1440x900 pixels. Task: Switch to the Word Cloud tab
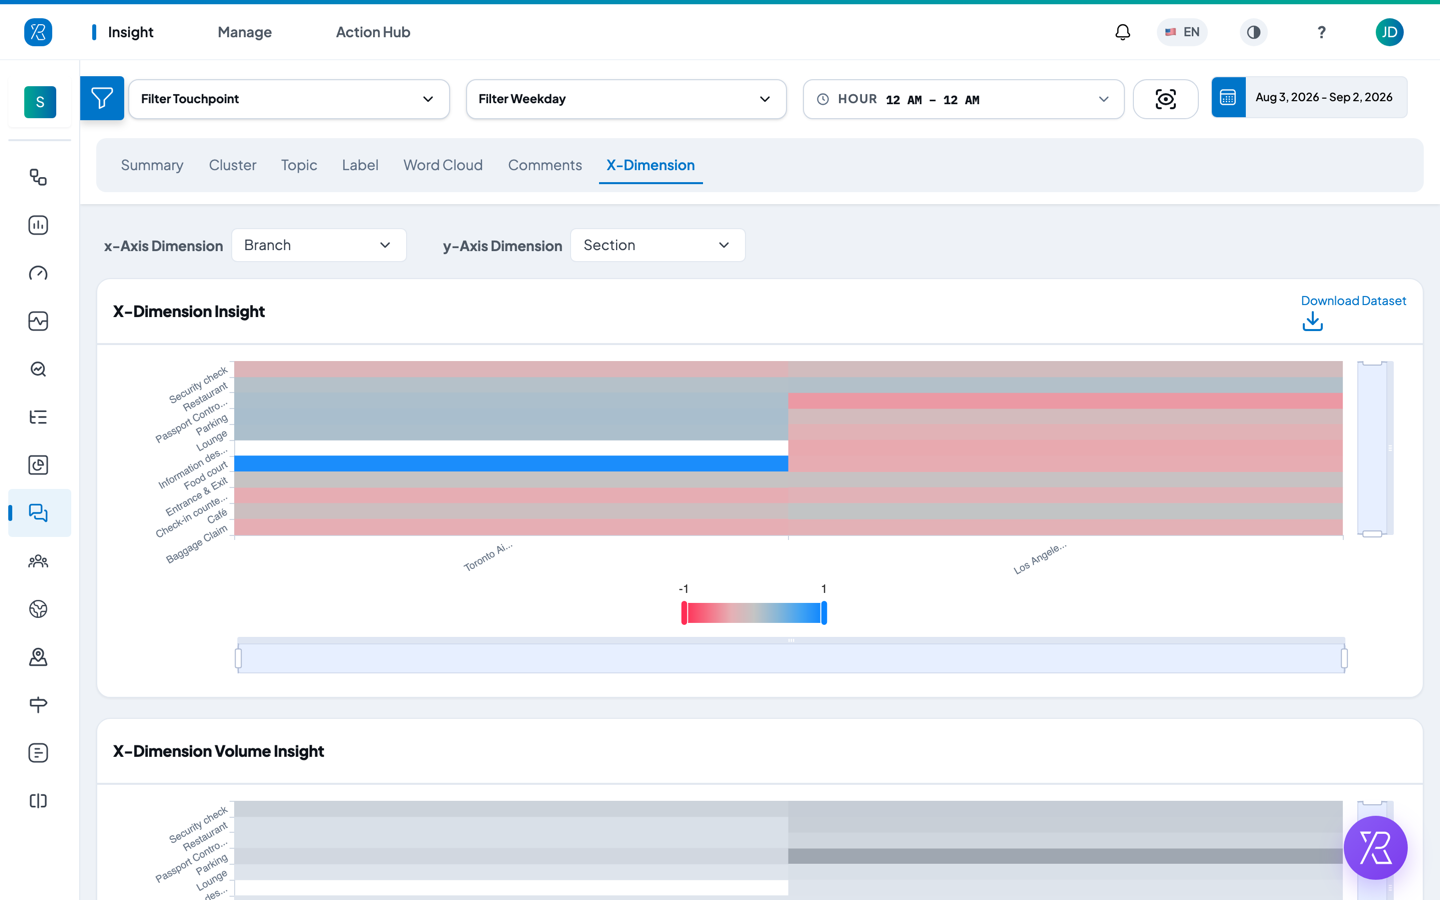pyautogui.click(x=443, y=165)
